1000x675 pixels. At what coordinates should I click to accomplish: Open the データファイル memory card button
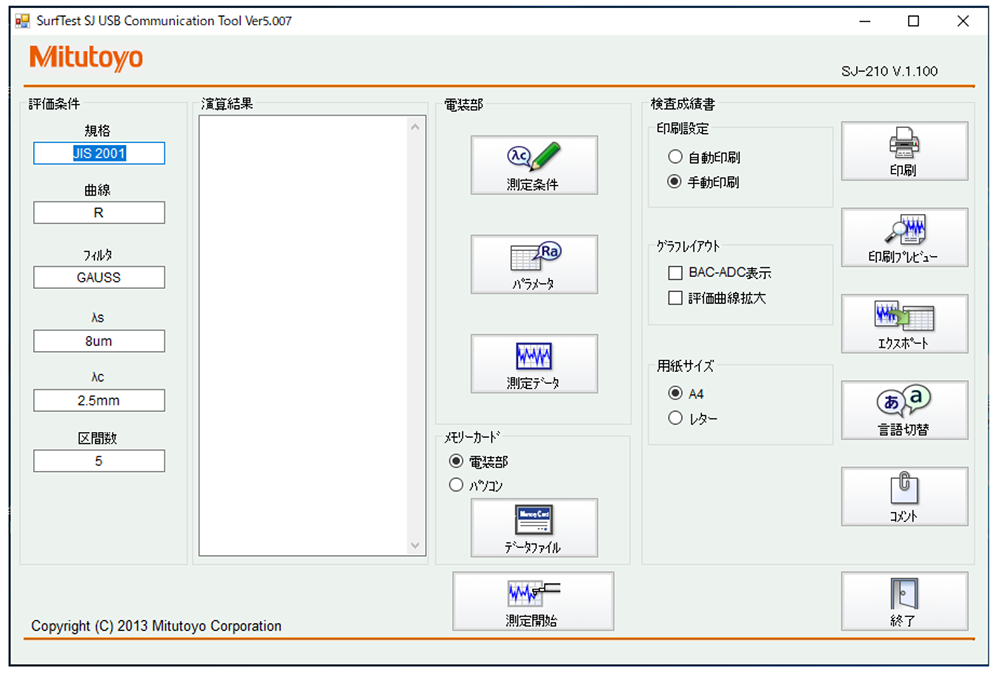(533, 528)
